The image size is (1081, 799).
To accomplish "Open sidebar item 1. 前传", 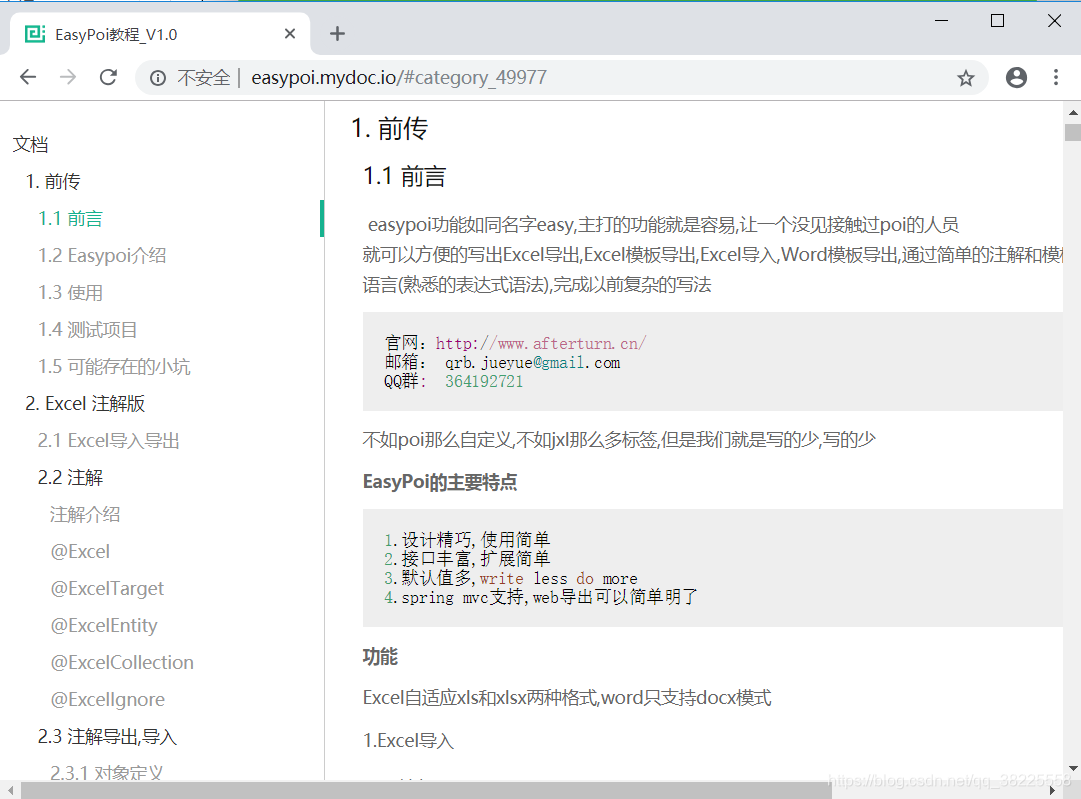I will click(53, 181).
